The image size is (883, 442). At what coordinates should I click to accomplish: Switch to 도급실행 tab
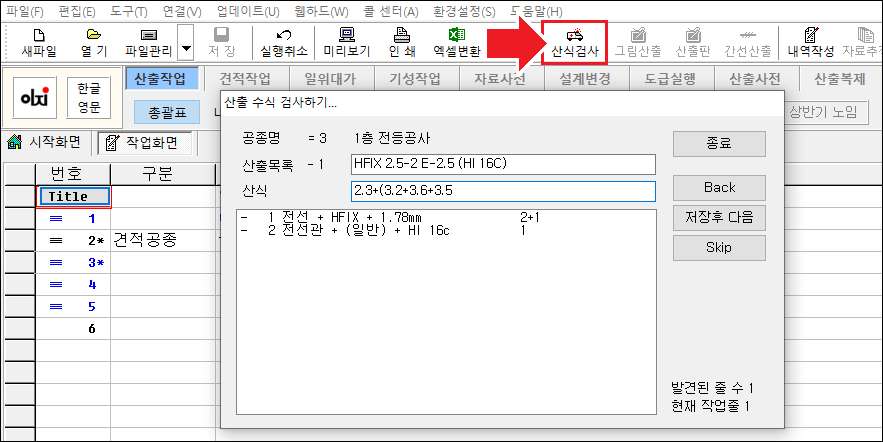coord(670,79)
